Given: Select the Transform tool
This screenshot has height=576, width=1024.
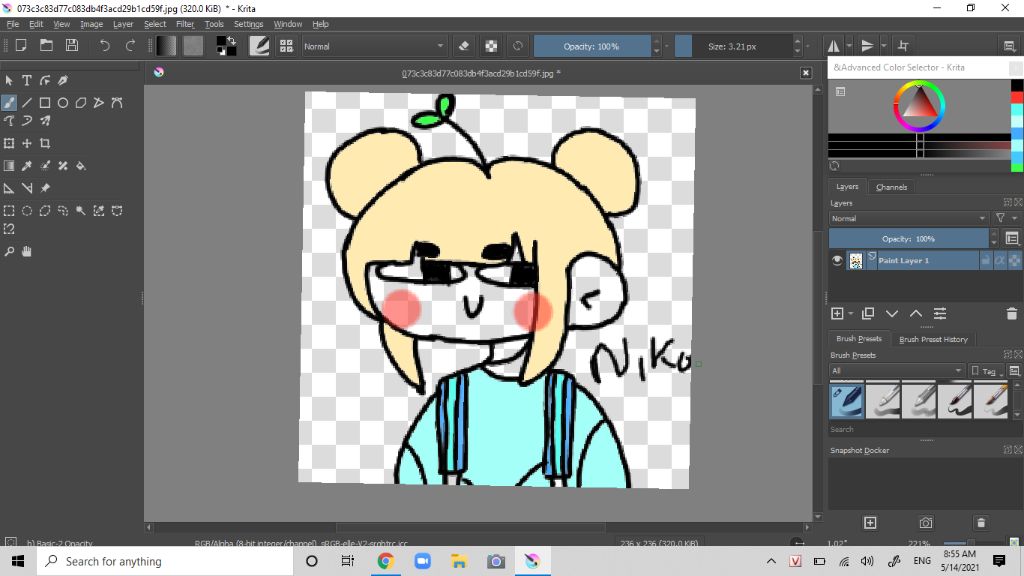Looking at the screenshot, I should click(x=9, y=143).
